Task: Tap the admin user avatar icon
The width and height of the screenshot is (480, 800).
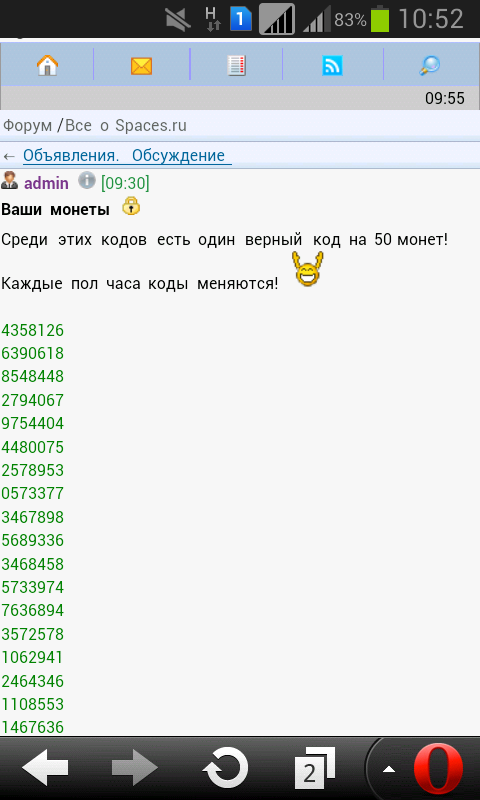Action: click(x=9, y=181)
